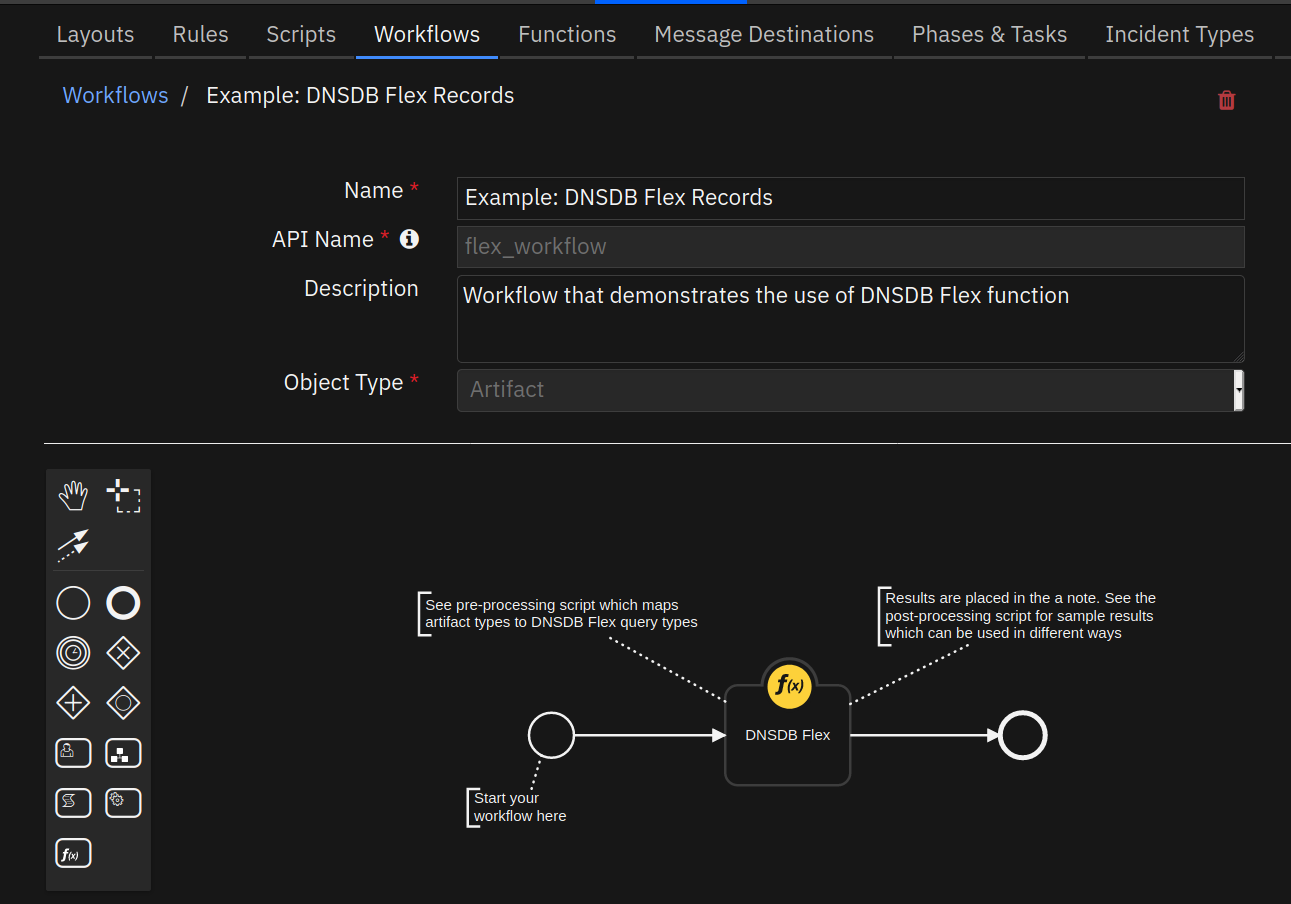Viewport: 1291px width, 904px height.
Task: Open the Incident Types tab
Action: coord(1179,34)
